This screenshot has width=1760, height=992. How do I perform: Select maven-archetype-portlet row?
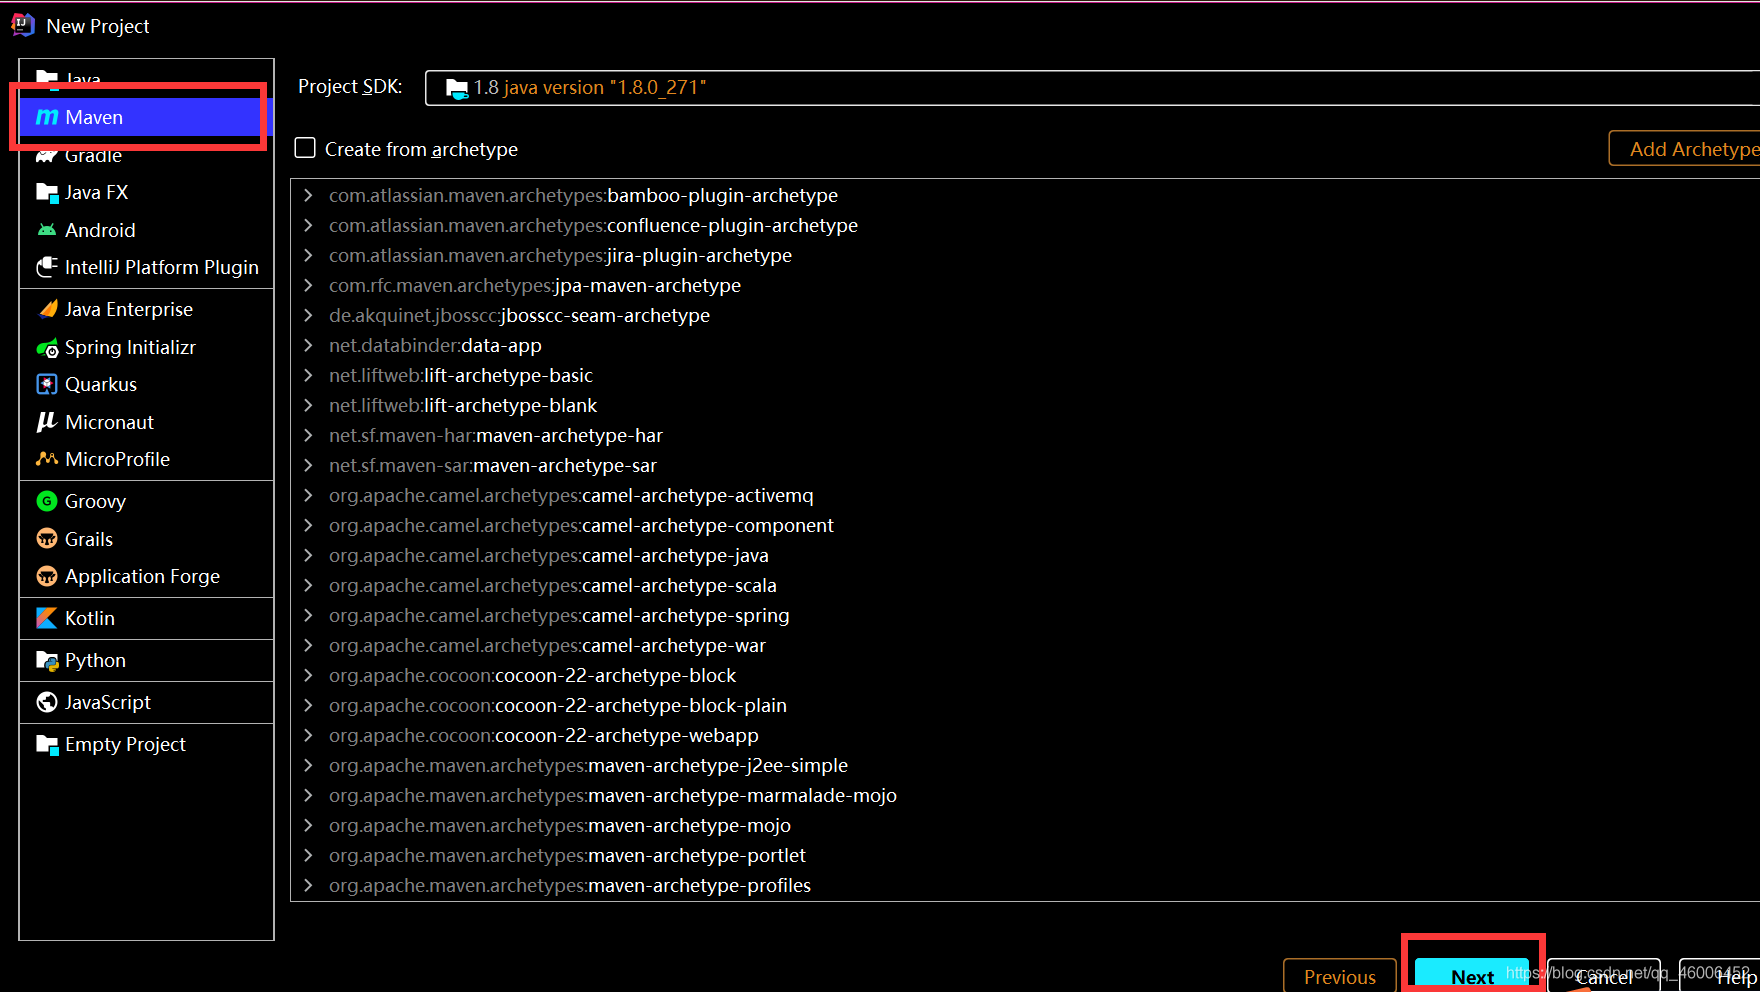(x=1025, y=855)
